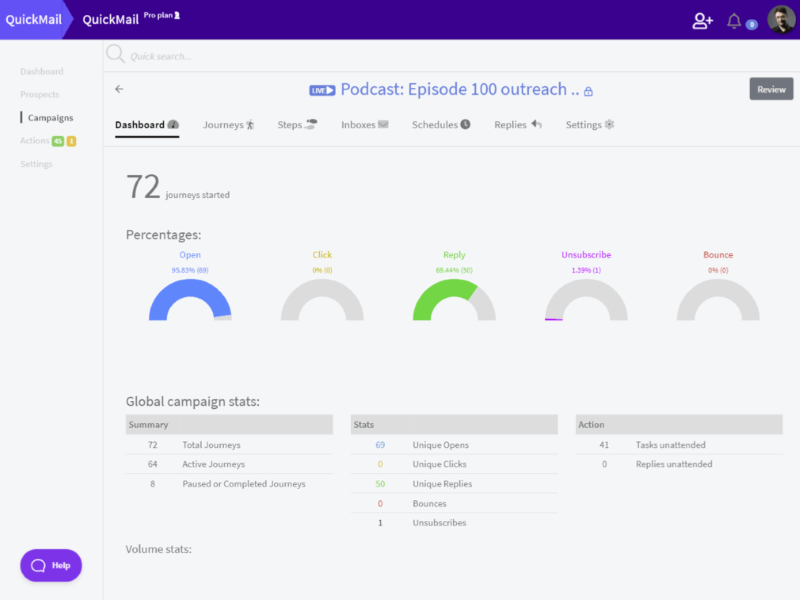Click the Unique Replies value 50

[x=380, y=484]
